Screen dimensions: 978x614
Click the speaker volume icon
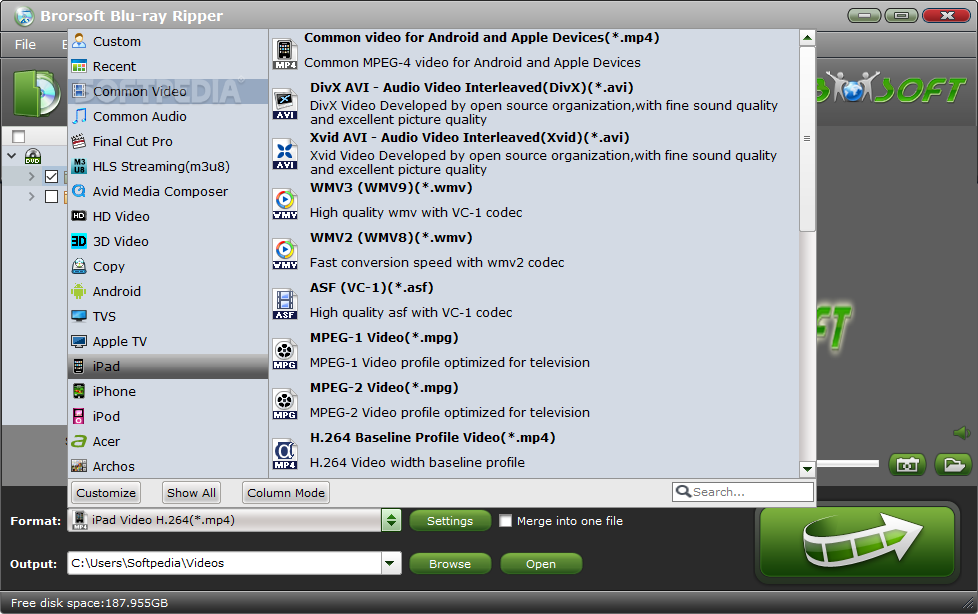961,432
